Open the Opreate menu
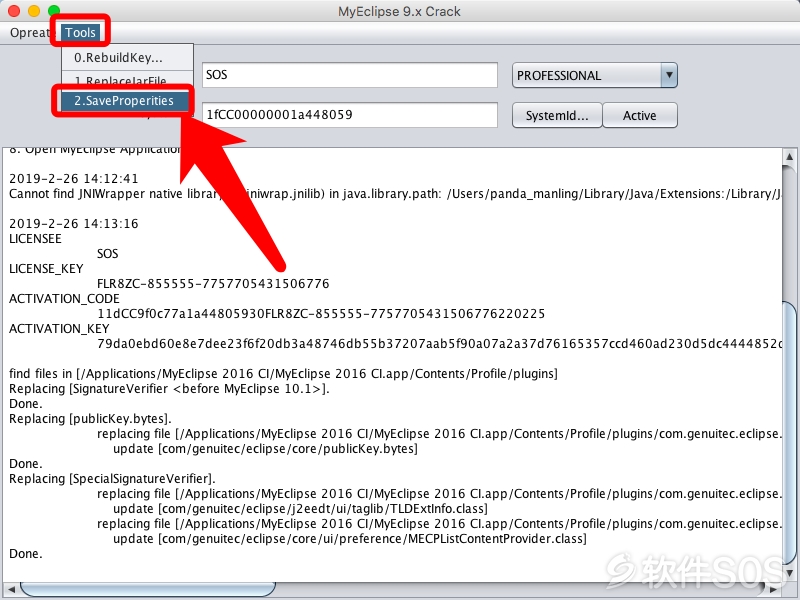 (30, 33)
